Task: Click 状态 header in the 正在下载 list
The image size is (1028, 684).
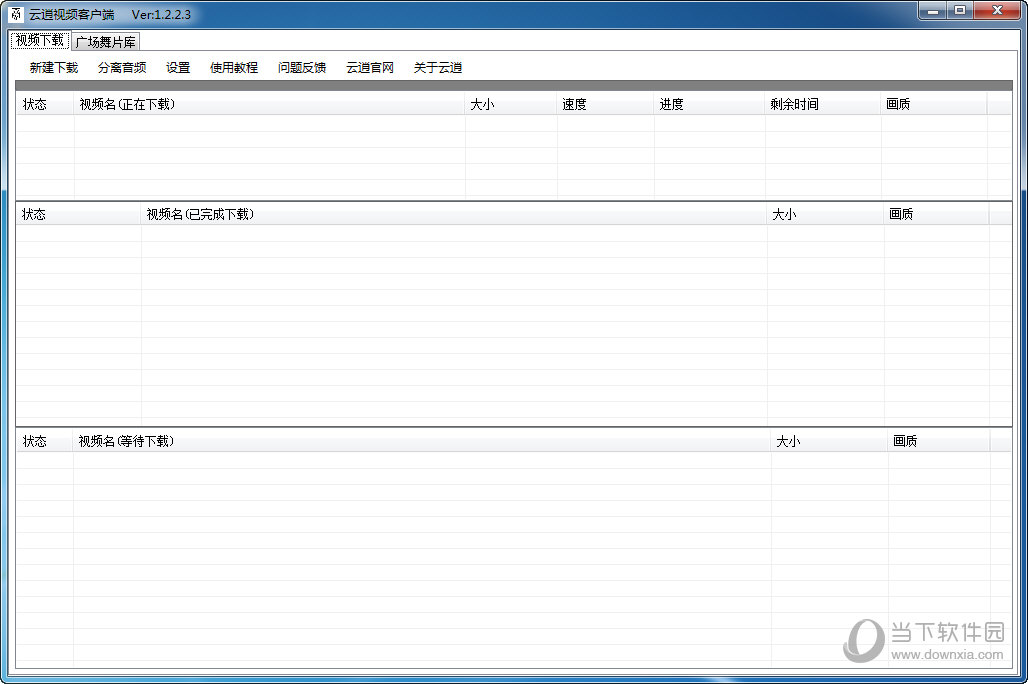Action: [45, 104]
